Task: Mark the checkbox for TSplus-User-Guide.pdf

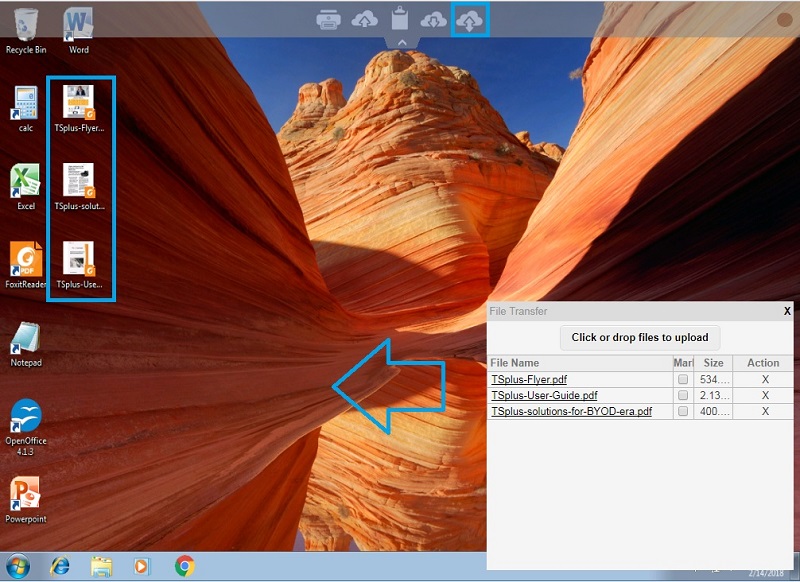Action: coord(683,395)
